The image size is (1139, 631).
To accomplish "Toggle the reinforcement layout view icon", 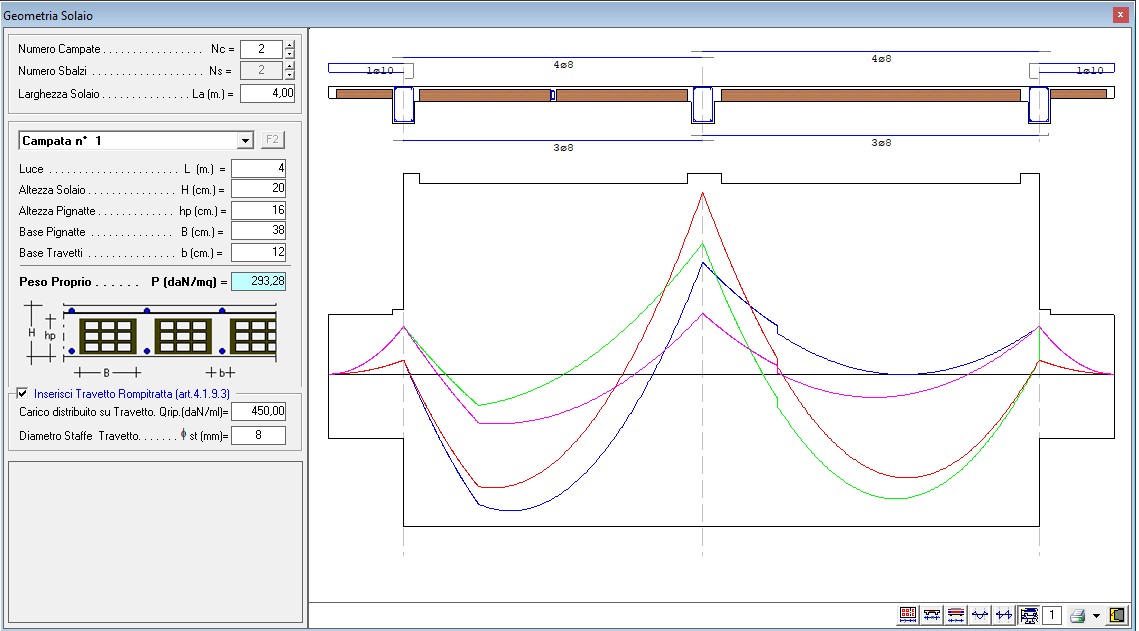I will [x=1029, y=615].
